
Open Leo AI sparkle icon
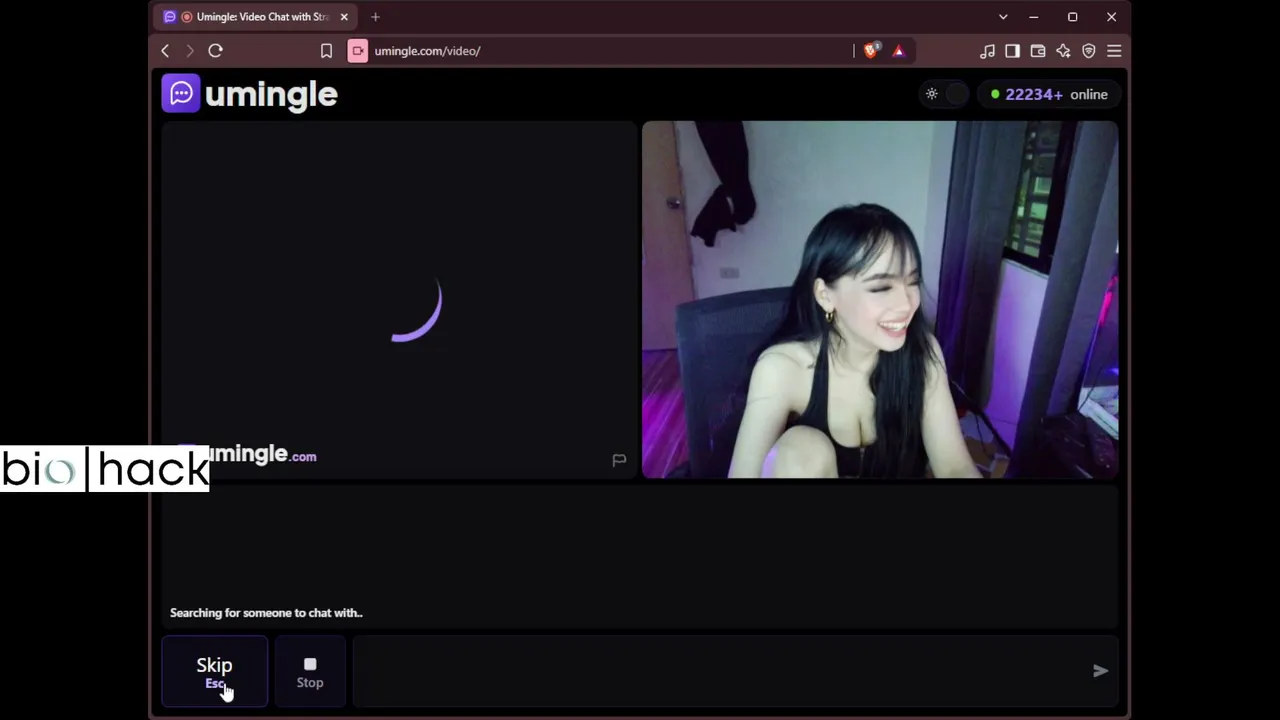click(1063, 51)
